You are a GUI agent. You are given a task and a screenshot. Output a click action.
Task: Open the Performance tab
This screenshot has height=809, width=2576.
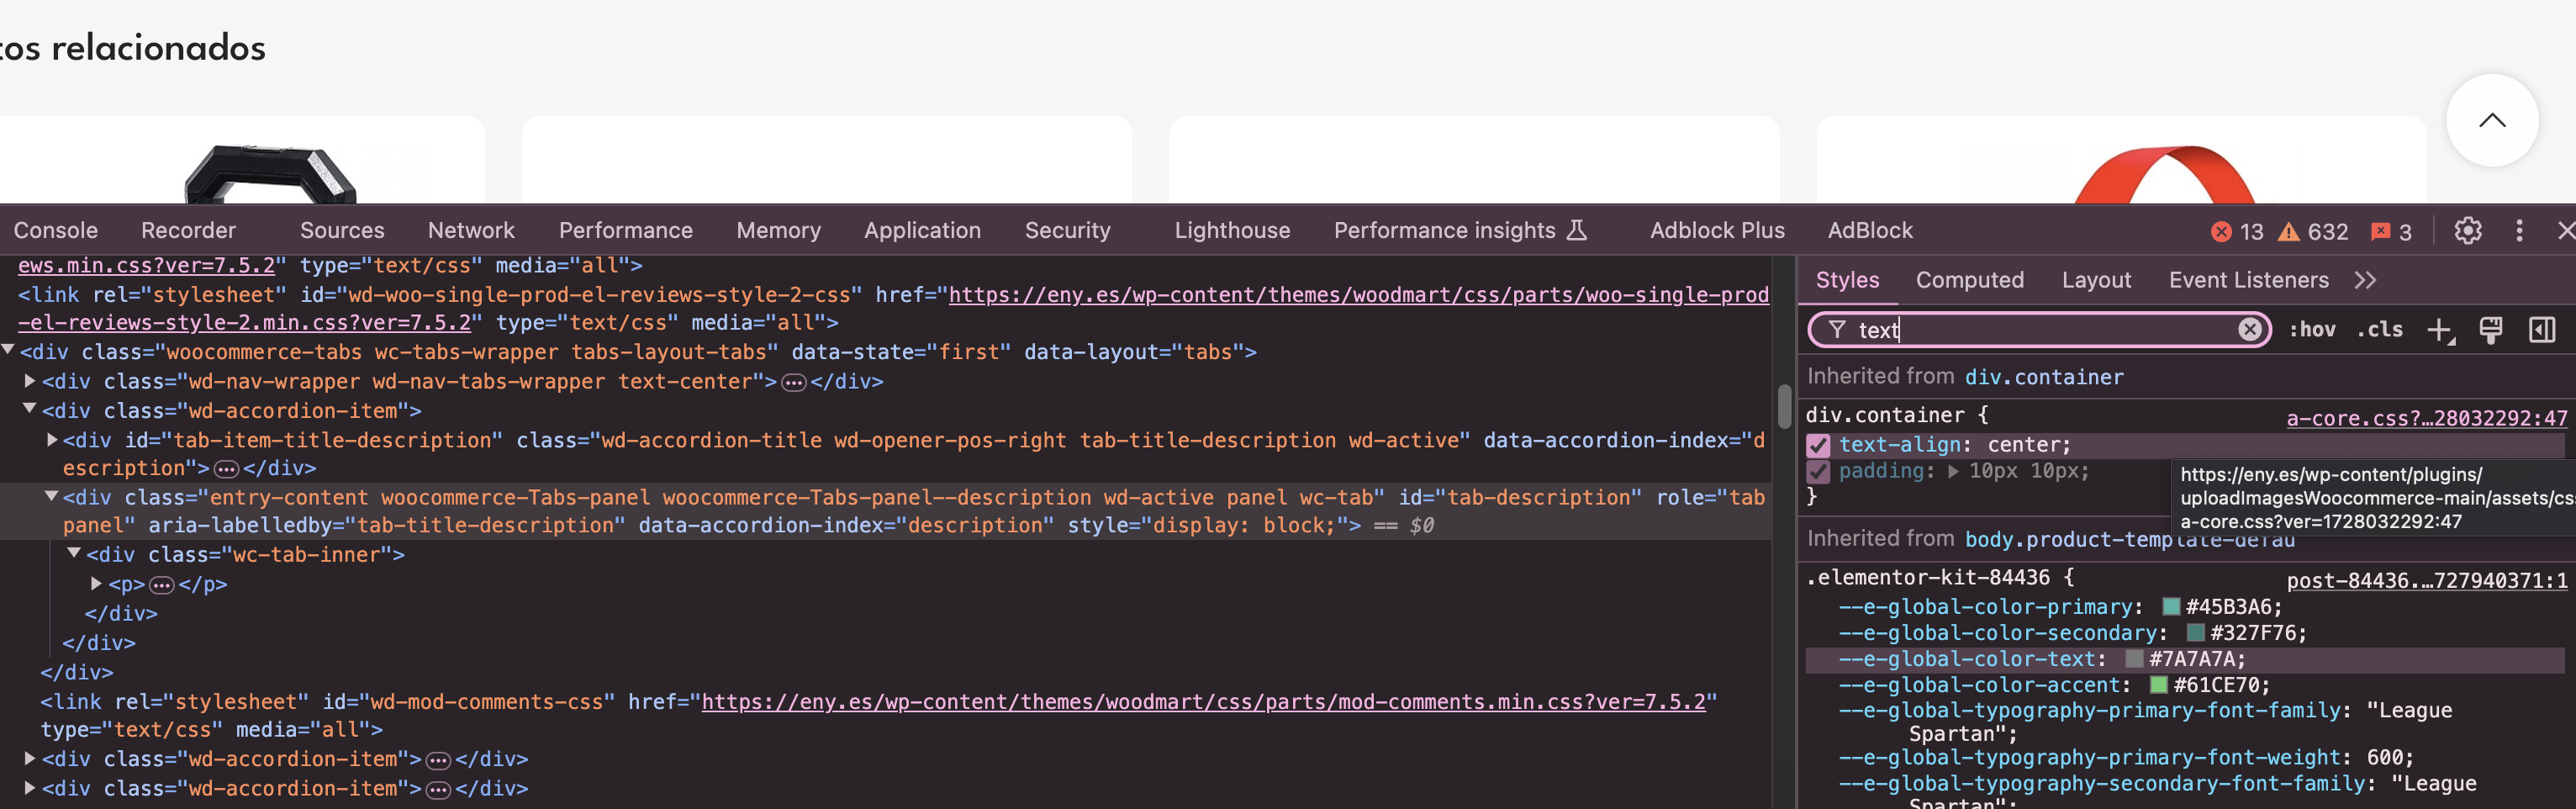[626, 231]
